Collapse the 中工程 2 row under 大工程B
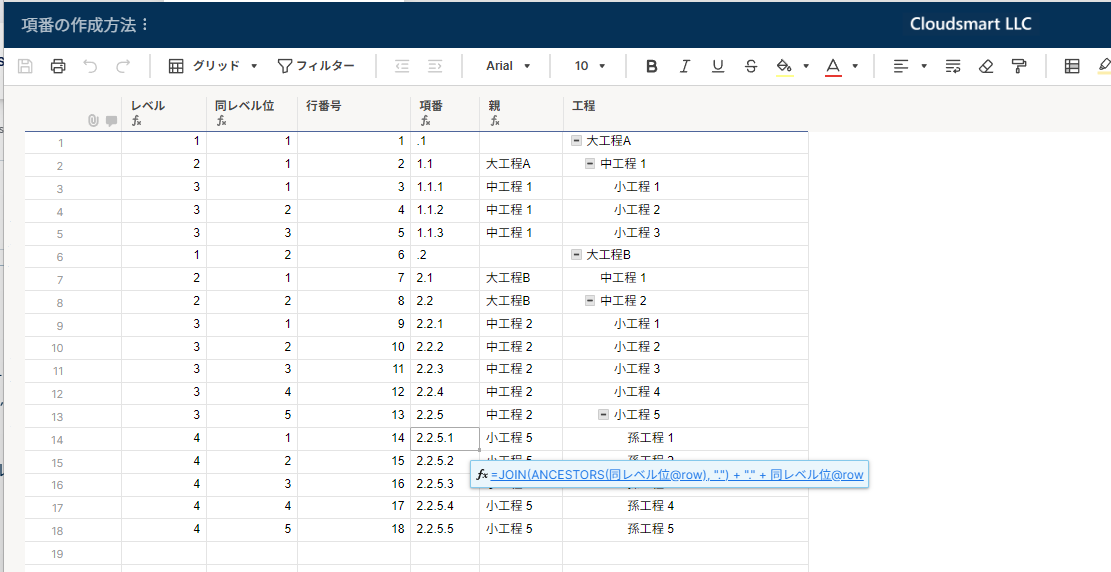This screenshot has height=572, width=1111. 590,301
